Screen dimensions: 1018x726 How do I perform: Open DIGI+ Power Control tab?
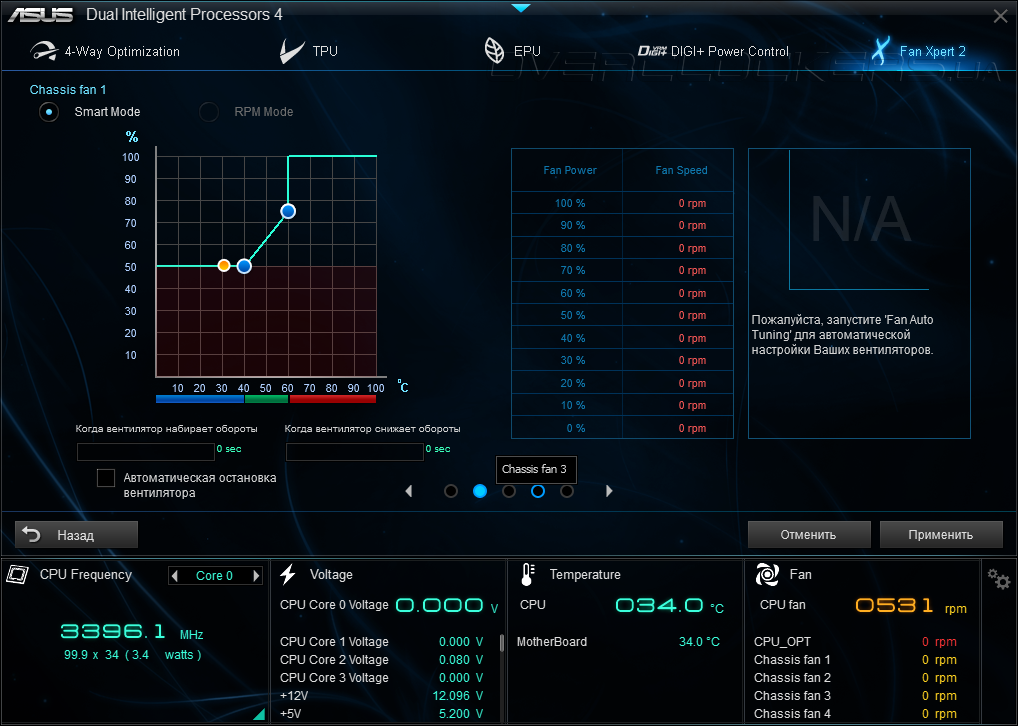click(713, 51)
